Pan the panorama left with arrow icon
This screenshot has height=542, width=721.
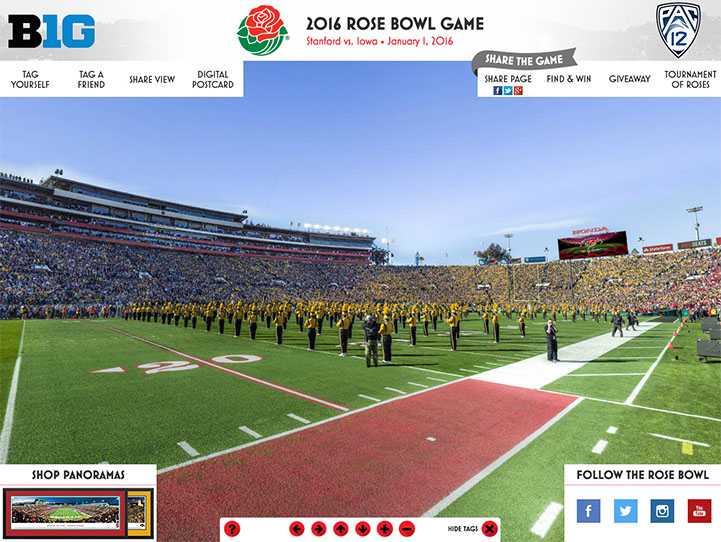click(x=297, y=529)
